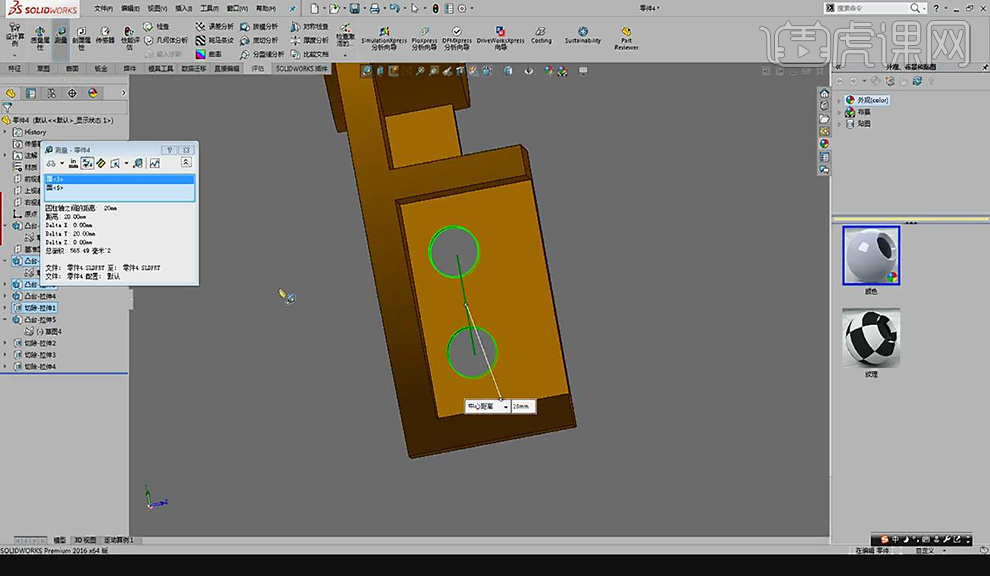Expand the 切除-拉伸2 feature node
This screenshot has height=576, width=990.
click(x=5, y=343)
